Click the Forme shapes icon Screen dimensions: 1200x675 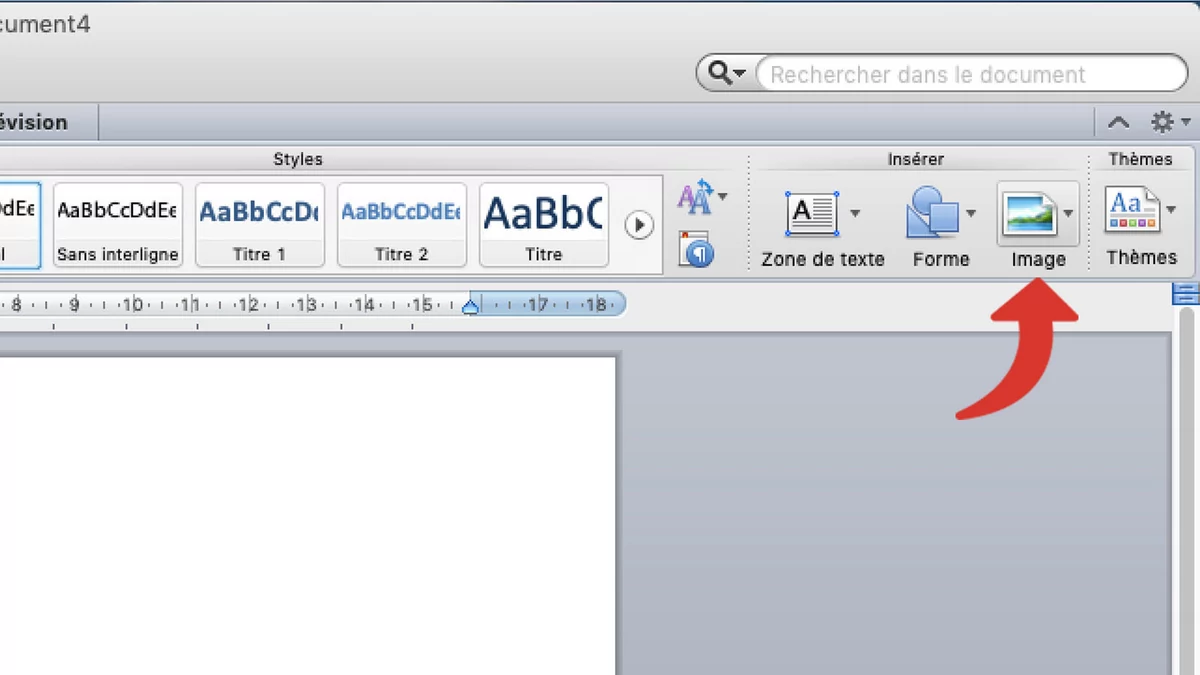932,212
